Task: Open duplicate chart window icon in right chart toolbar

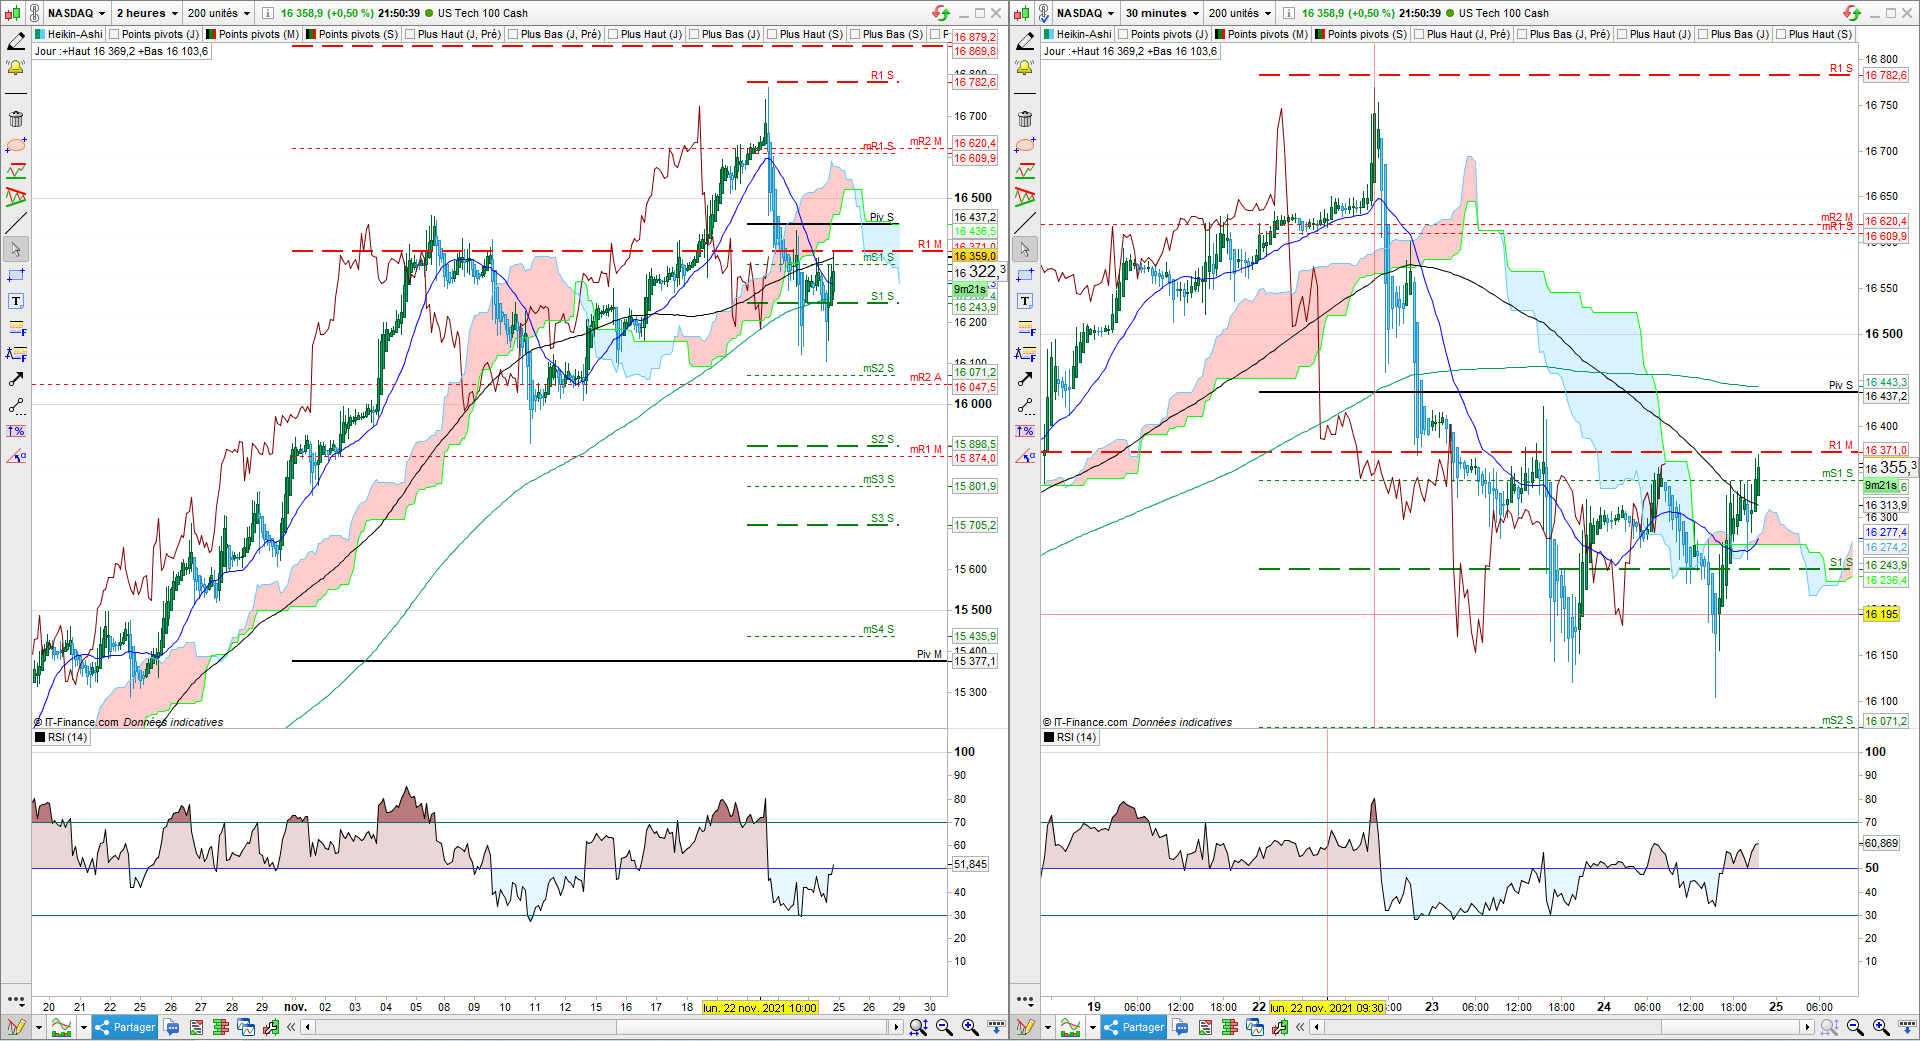Action: (x=1255, y=1027)
